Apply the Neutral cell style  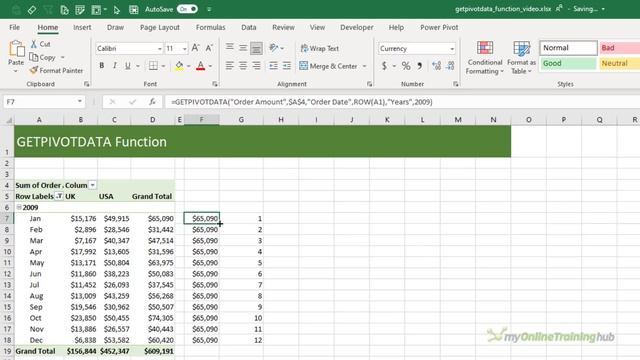(620, 63)
